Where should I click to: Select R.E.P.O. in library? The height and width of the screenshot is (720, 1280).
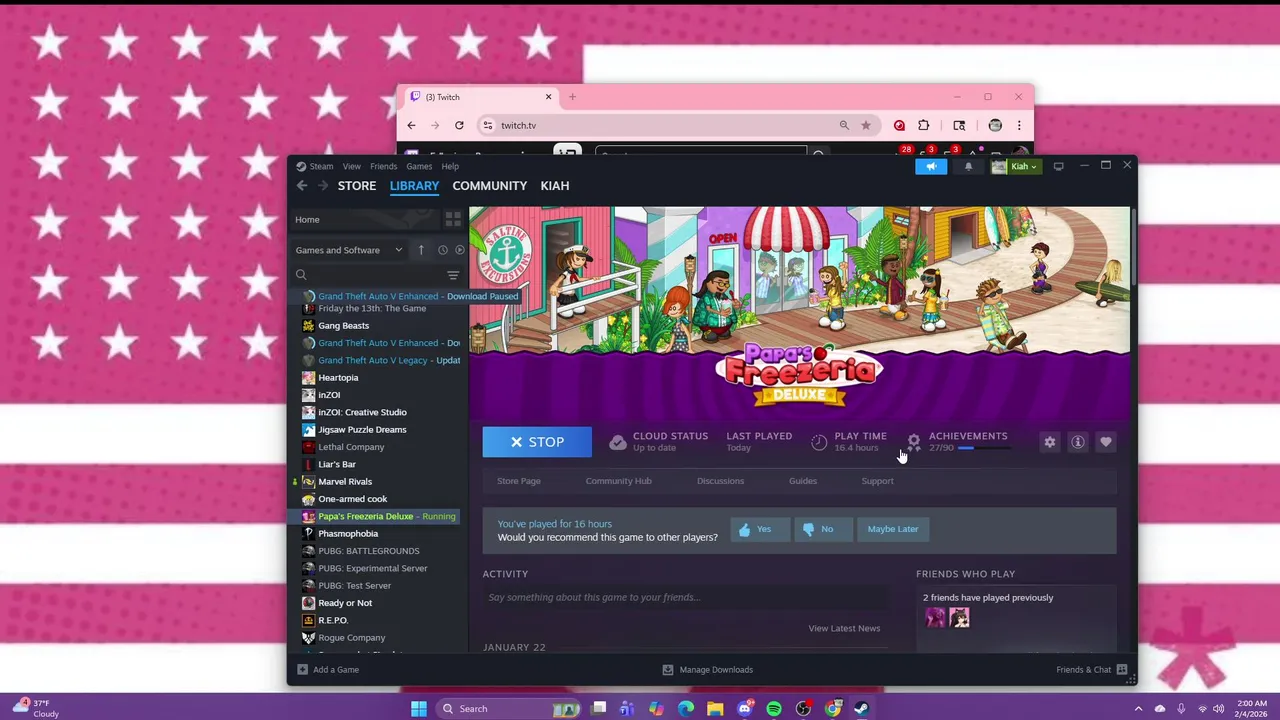pos(333,620)
